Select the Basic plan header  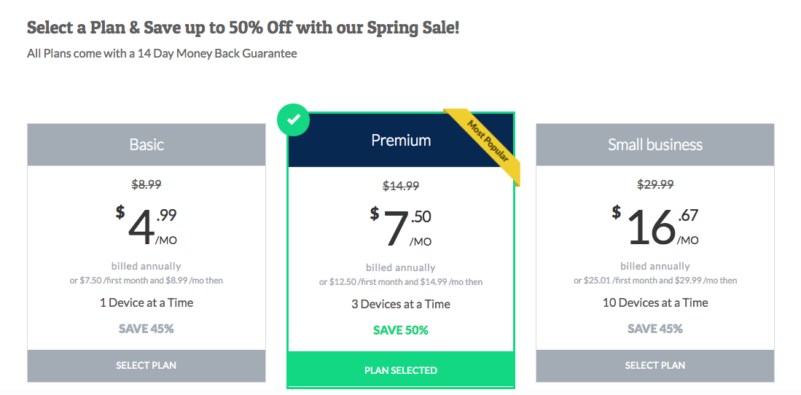tap(146, 144)
